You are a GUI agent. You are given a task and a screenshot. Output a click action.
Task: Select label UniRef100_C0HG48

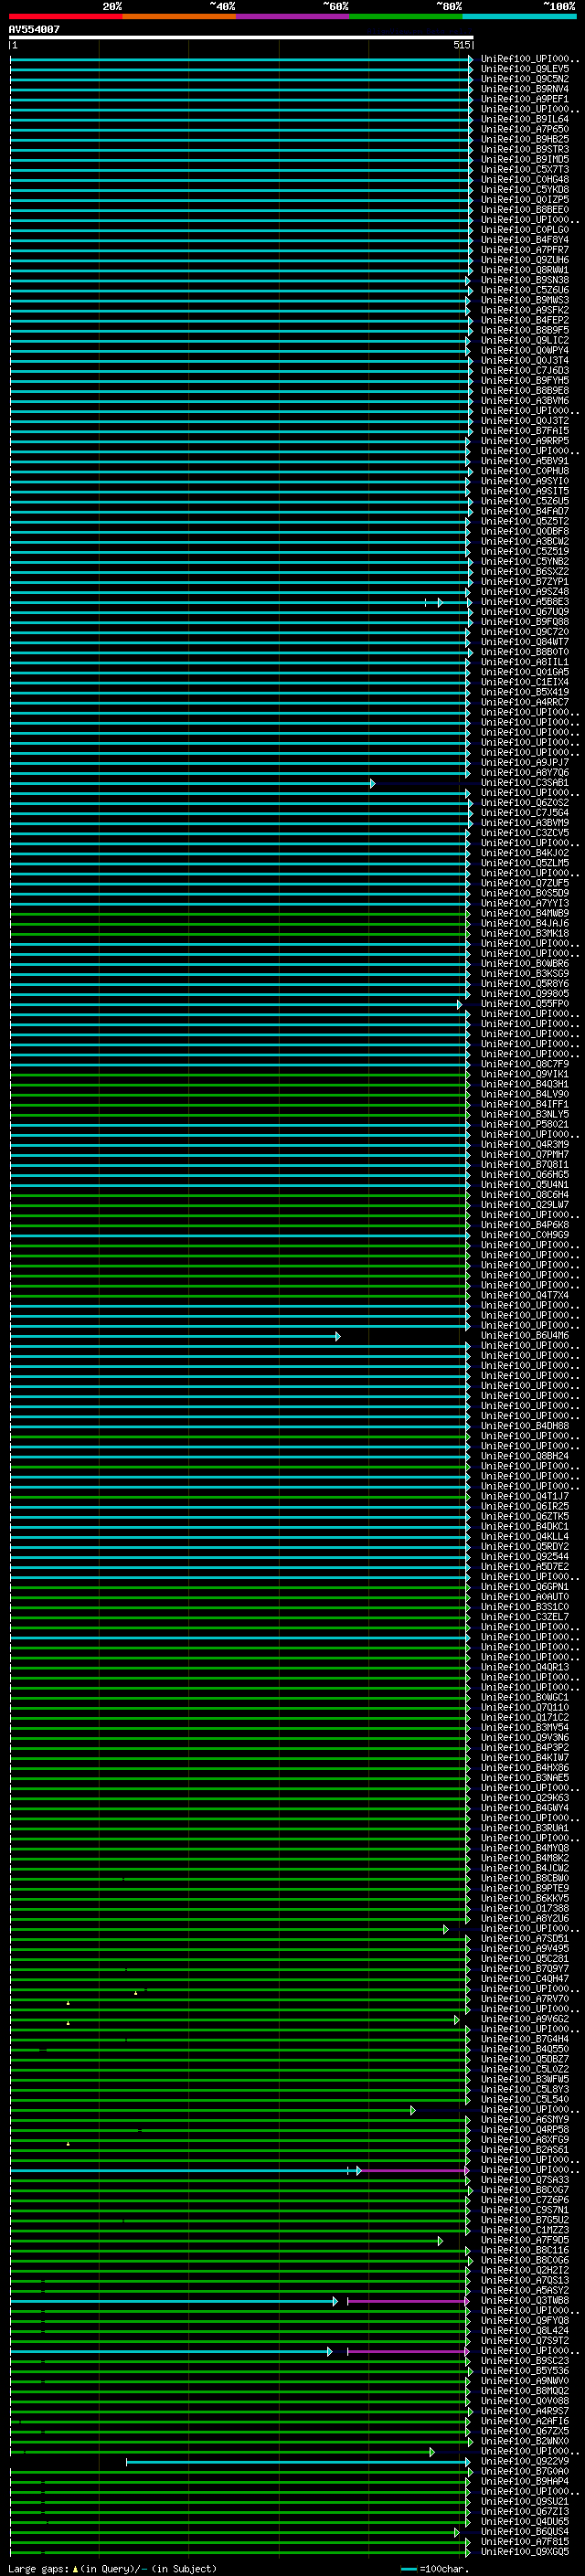tap(524, 179)
